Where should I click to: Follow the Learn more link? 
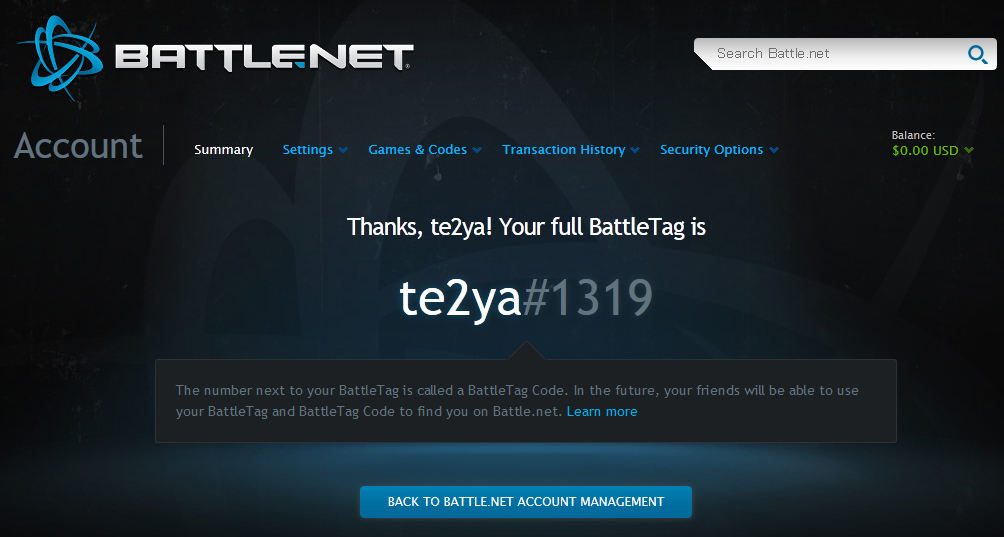coord(602,412)
